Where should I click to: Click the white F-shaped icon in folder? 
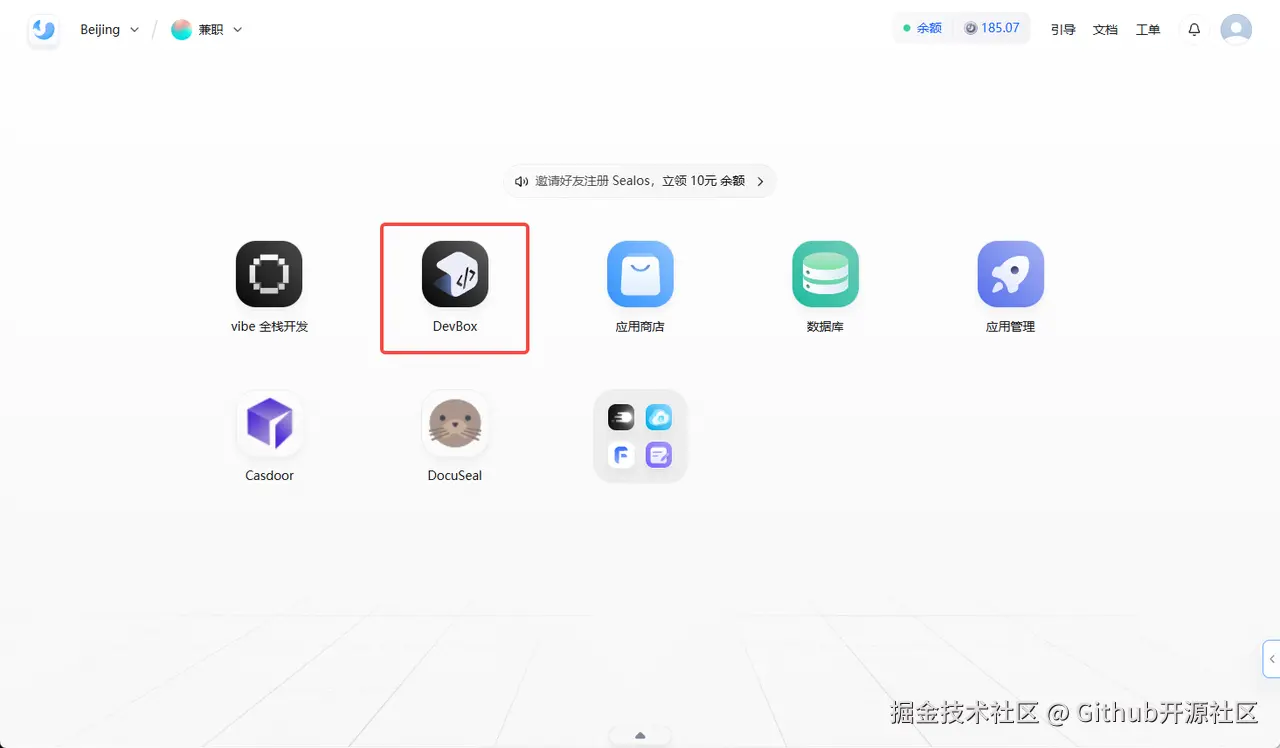pyautogui.click(x=621, y=455)
